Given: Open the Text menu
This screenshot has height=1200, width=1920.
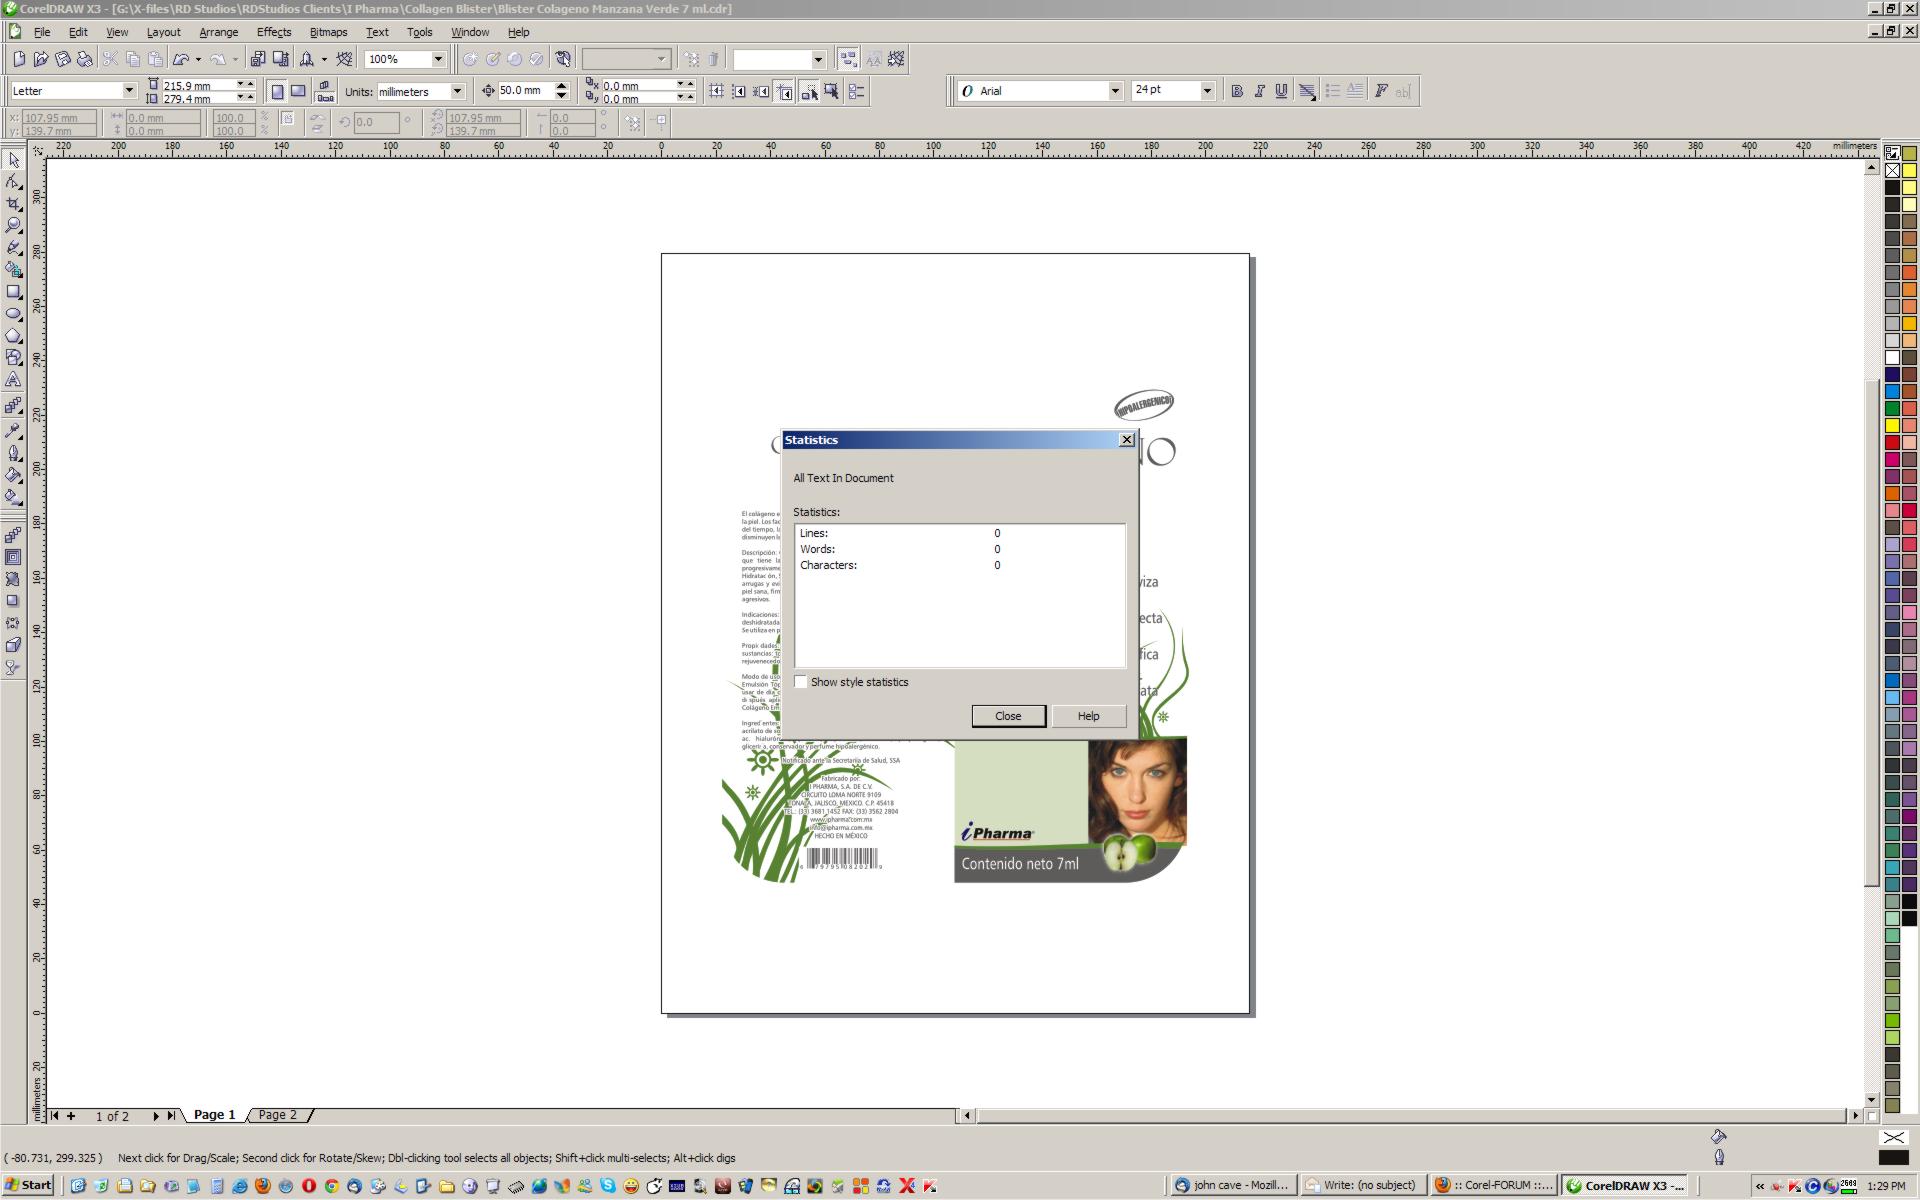Looking at the screenshot, I should [x=377, y=32].
